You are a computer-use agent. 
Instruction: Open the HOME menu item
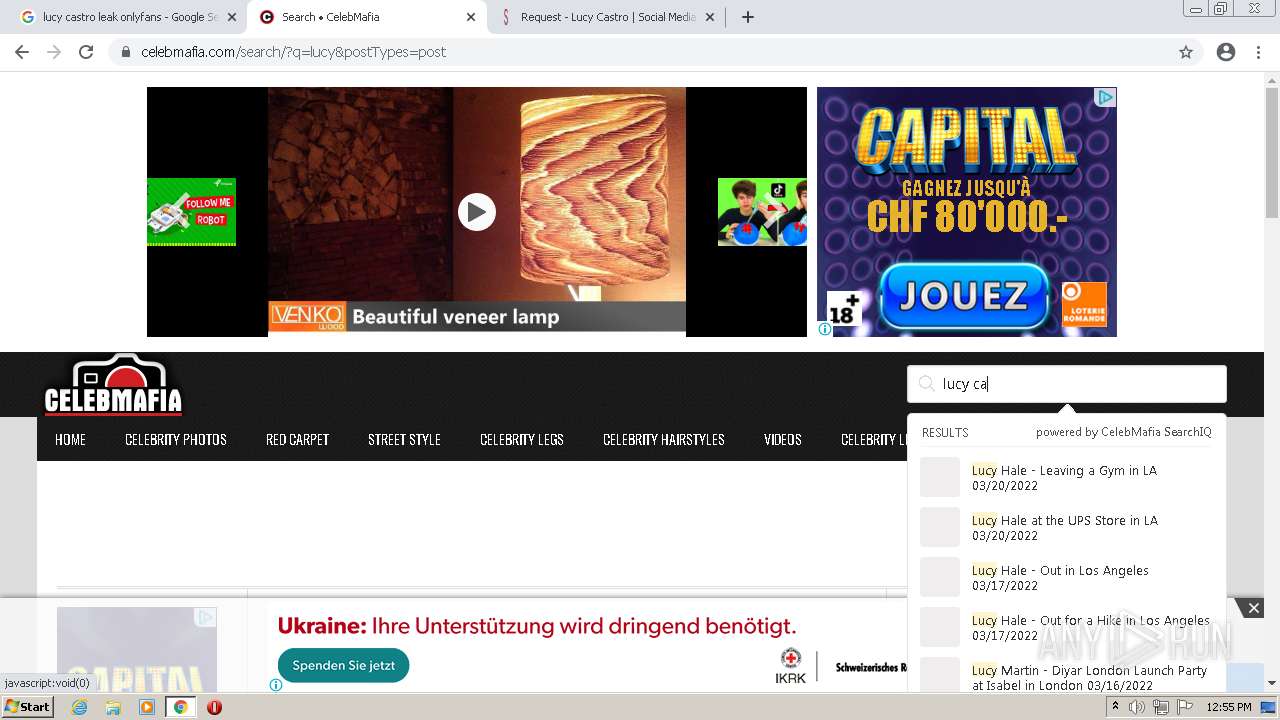tap(70, 440)
